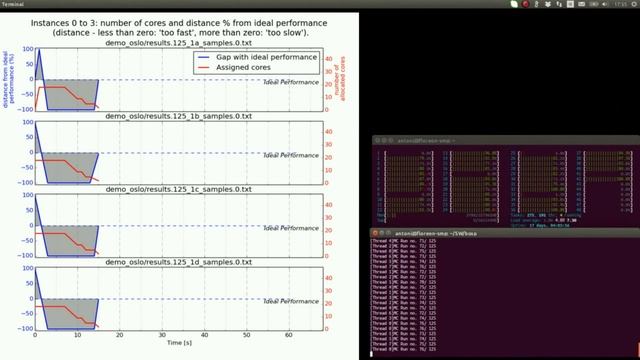
Task: Click the Terminal application title in top panel
Action: pos(13,4)
